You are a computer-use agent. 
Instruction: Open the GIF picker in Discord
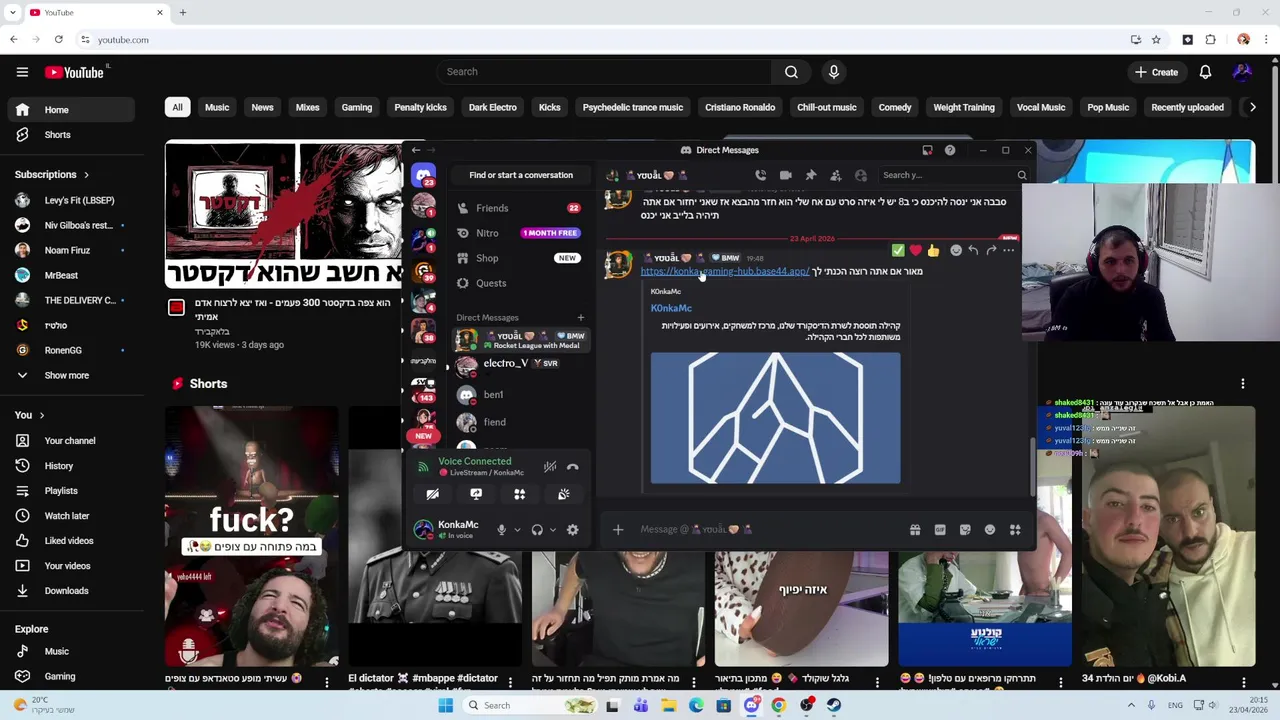pyautogui.click(x=940, y=530)
